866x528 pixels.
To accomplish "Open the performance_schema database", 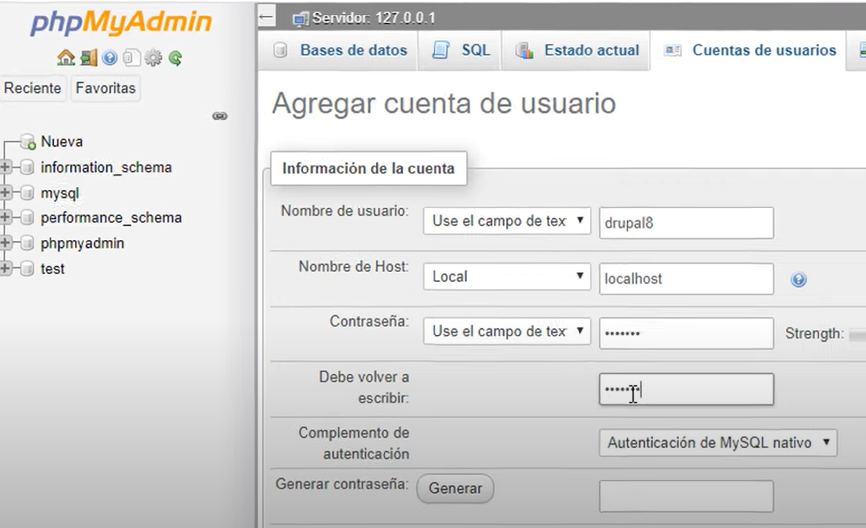I will pyautogui.click(x=111, y=218).
